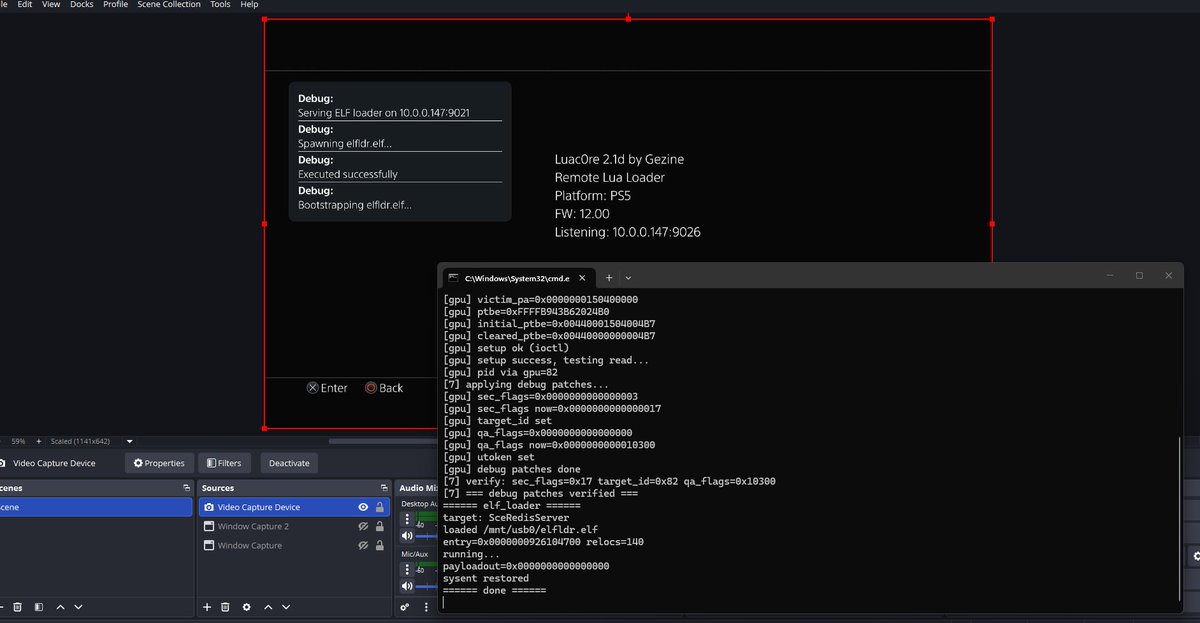The width and height of the screenshot is (1200, 623).
Task: Open advanced audio properties gears icon
Action: (x=405, y=607)
